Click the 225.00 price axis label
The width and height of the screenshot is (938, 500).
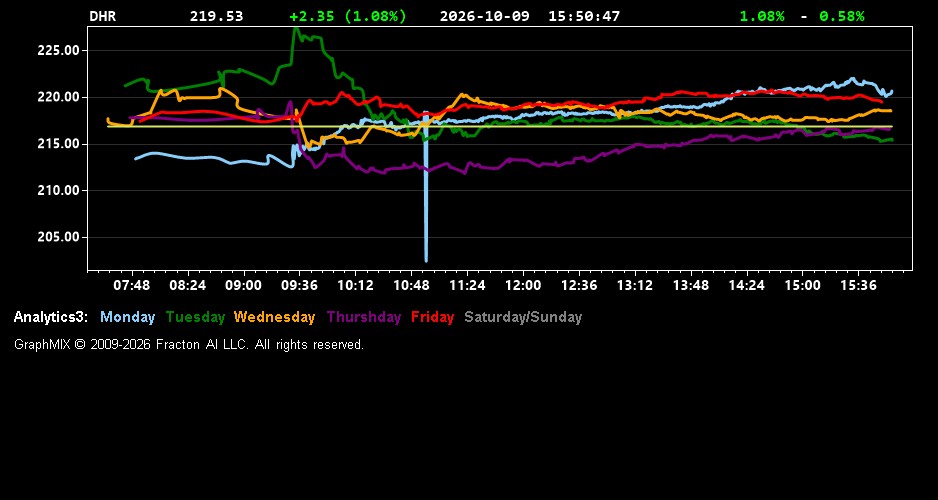click(x=59, y=51)
